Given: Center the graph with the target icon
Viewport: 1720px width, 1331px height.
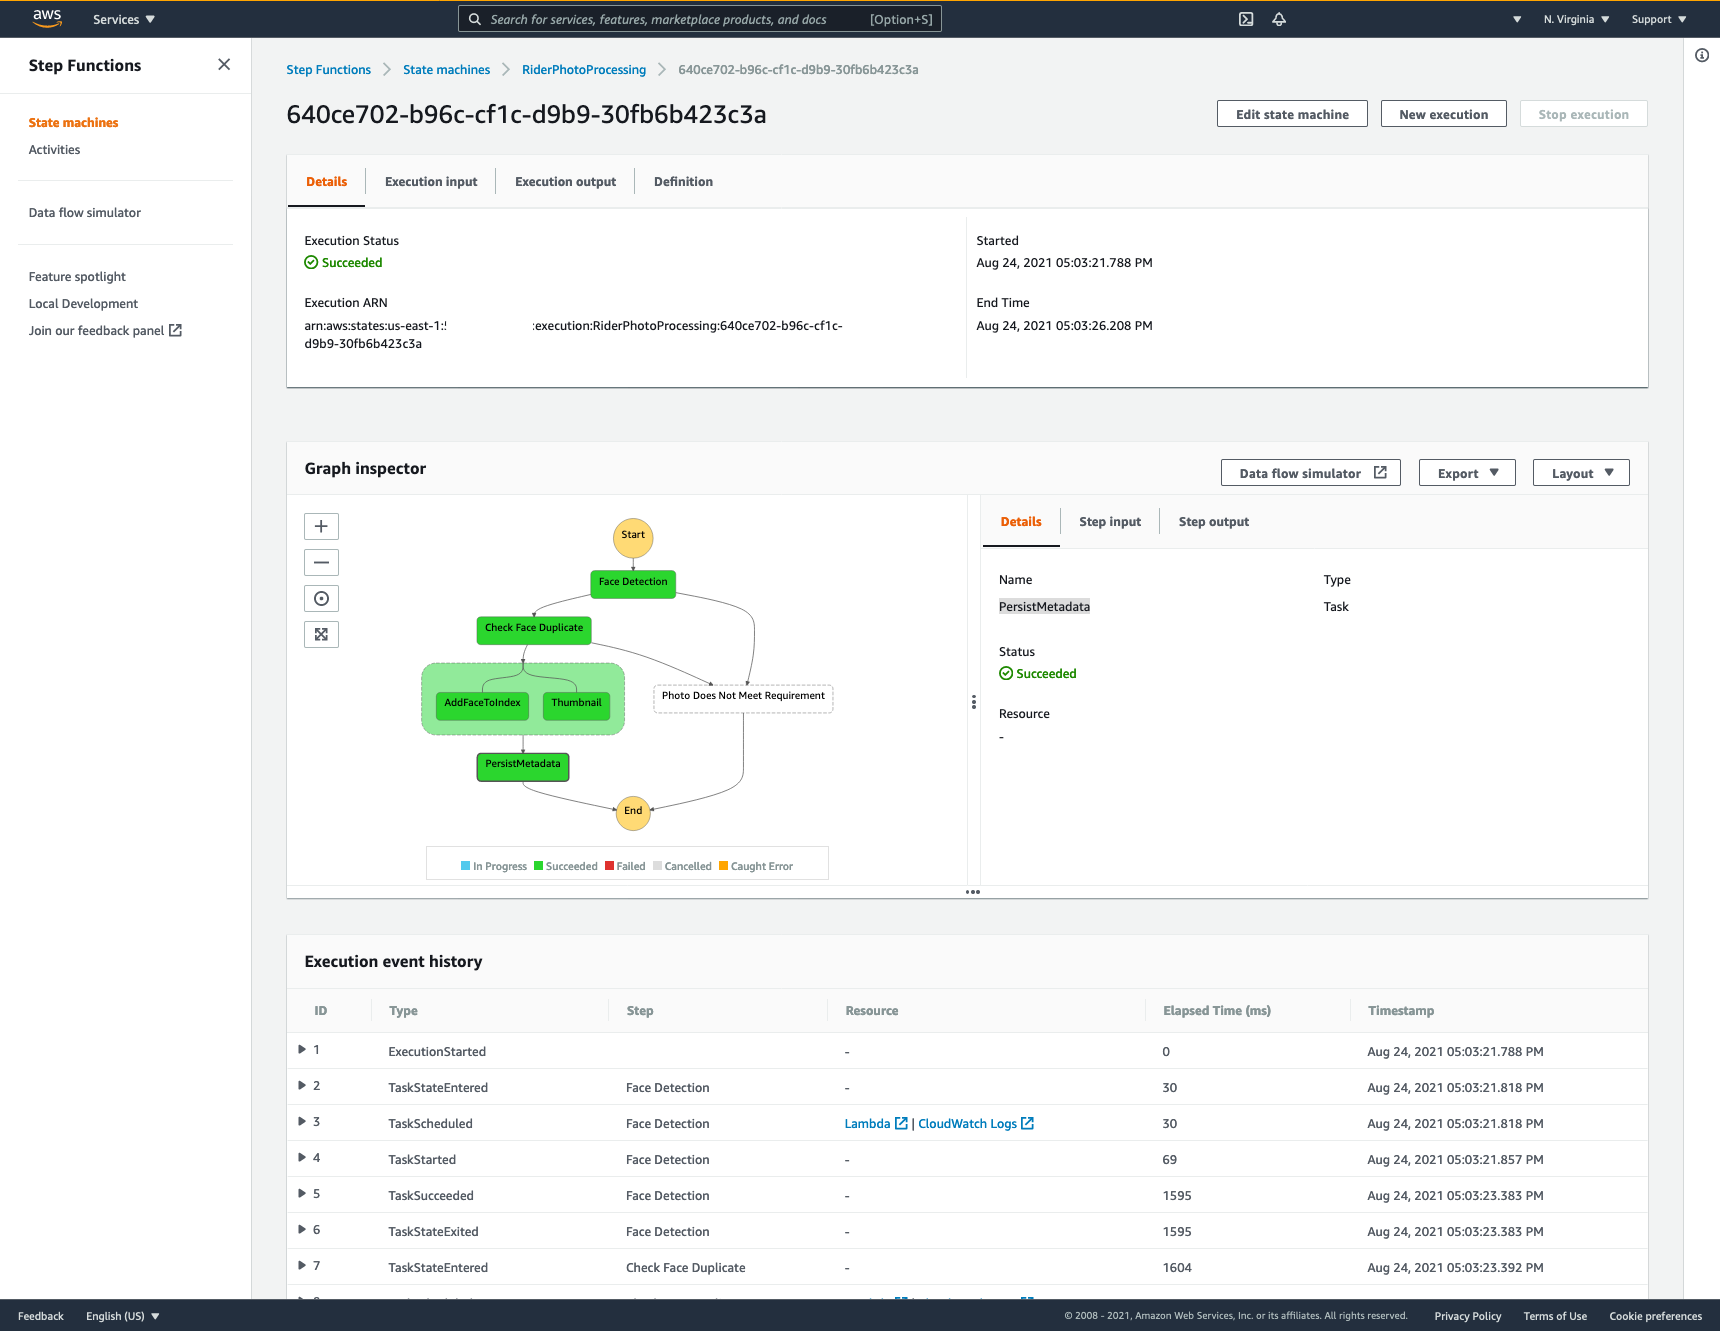Looking at the screenshot, I should (x=321, y=598).
